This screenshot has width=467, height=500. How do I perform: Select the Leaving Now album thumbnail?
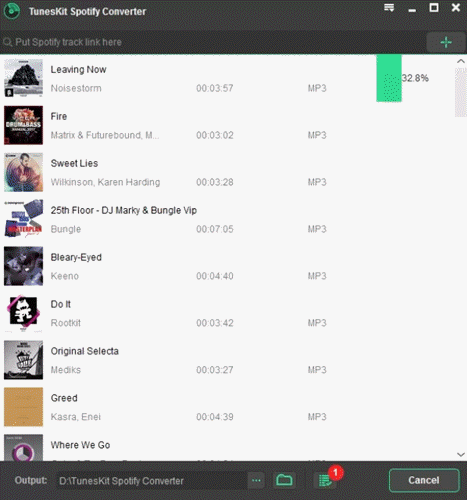point(23,78)
